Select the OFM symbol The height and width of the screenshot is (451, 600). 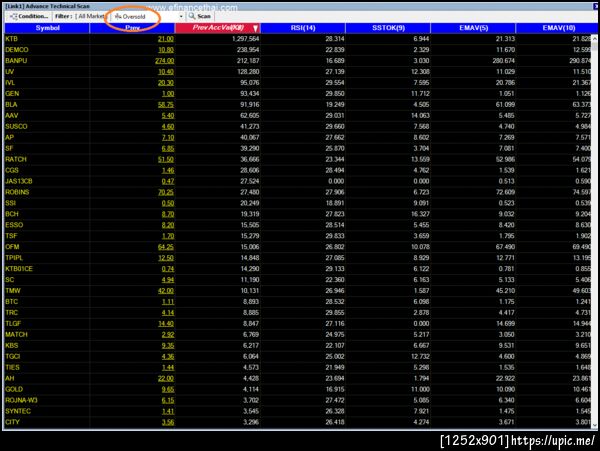click(12, 247)
